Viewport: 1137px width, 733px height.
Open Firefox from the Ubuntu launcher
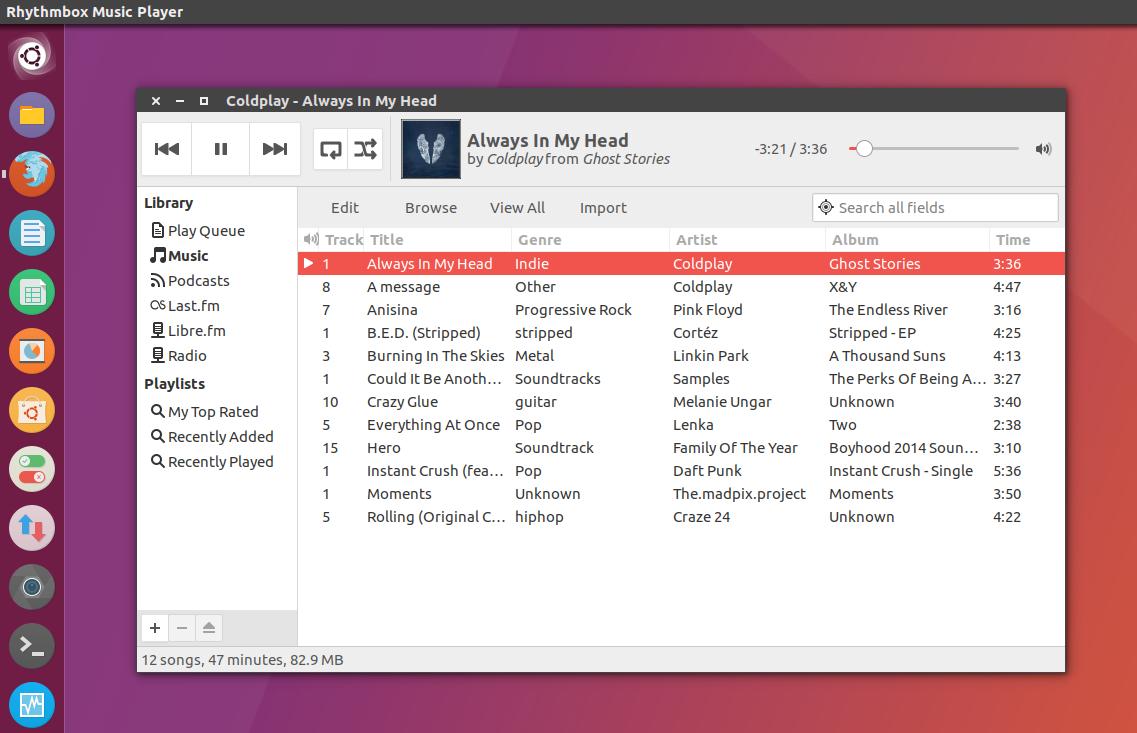[x=32, y=174]
